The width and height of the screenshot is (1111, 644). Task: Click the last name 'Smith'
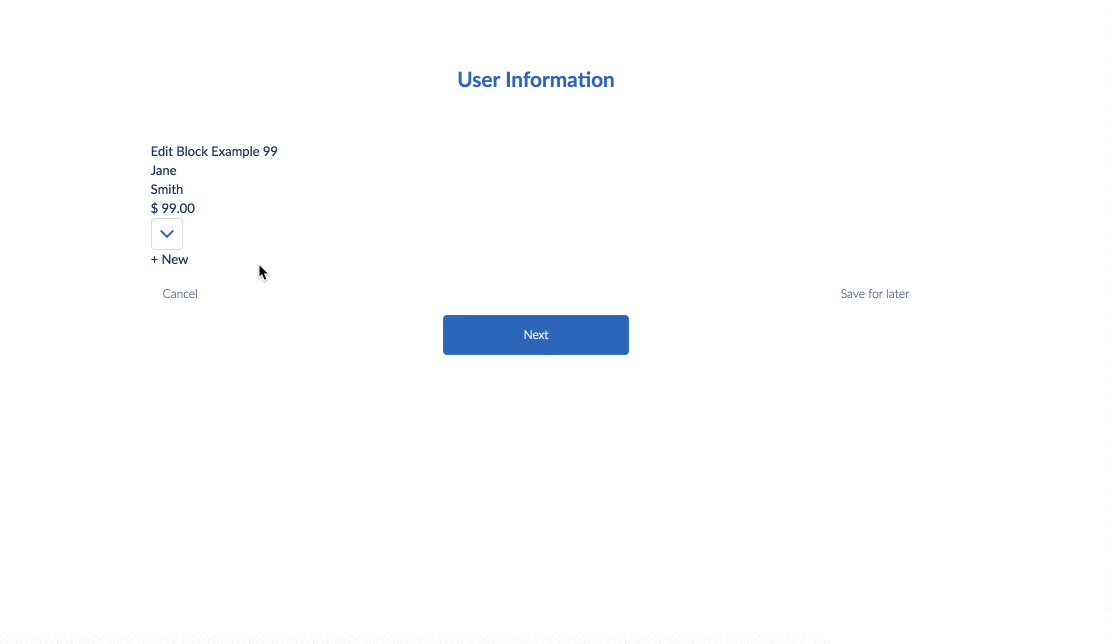click(x=167, y=190)
